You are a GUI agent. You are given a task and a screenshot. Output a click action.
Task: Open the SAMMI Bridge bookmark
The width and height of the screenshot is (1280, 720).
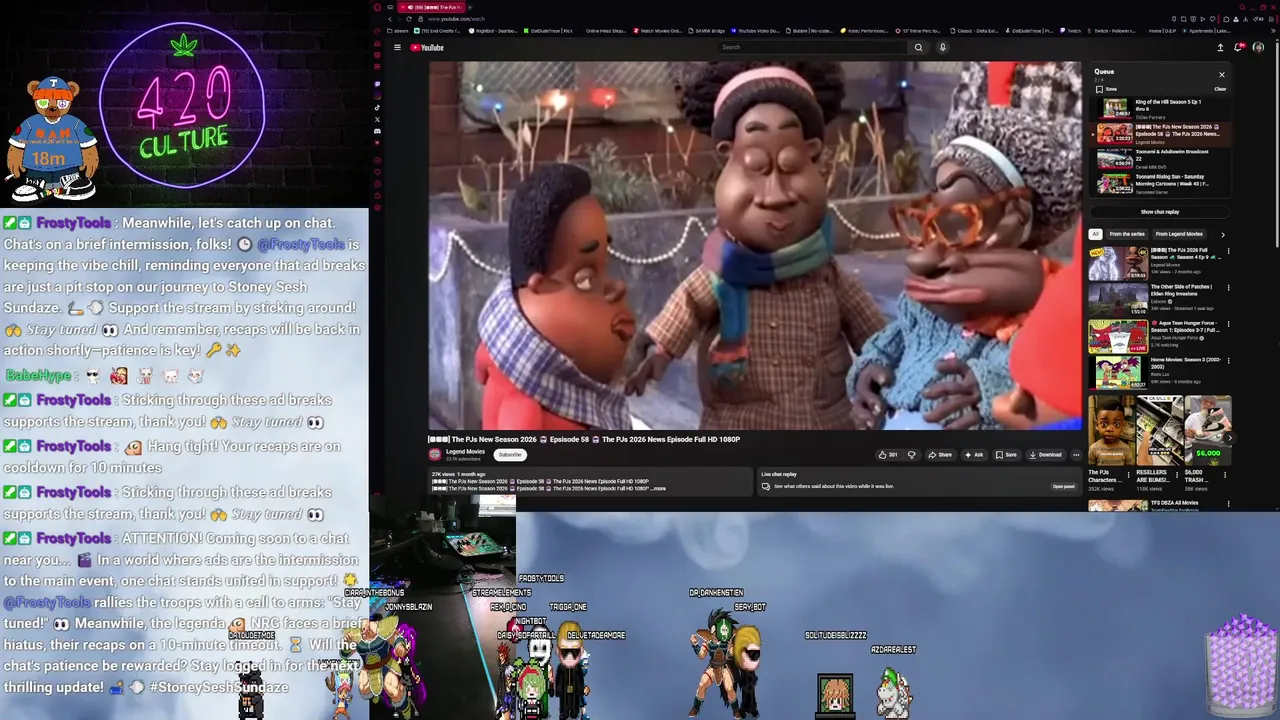[706, 31]
